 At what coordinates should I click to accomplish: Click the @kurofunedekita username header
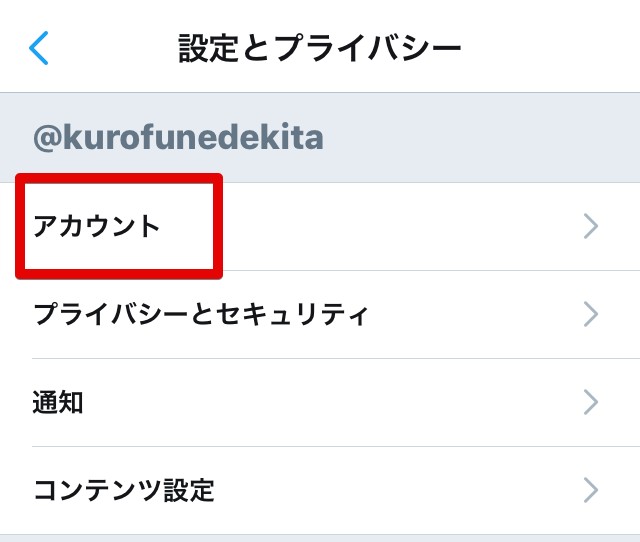[179, 138]
